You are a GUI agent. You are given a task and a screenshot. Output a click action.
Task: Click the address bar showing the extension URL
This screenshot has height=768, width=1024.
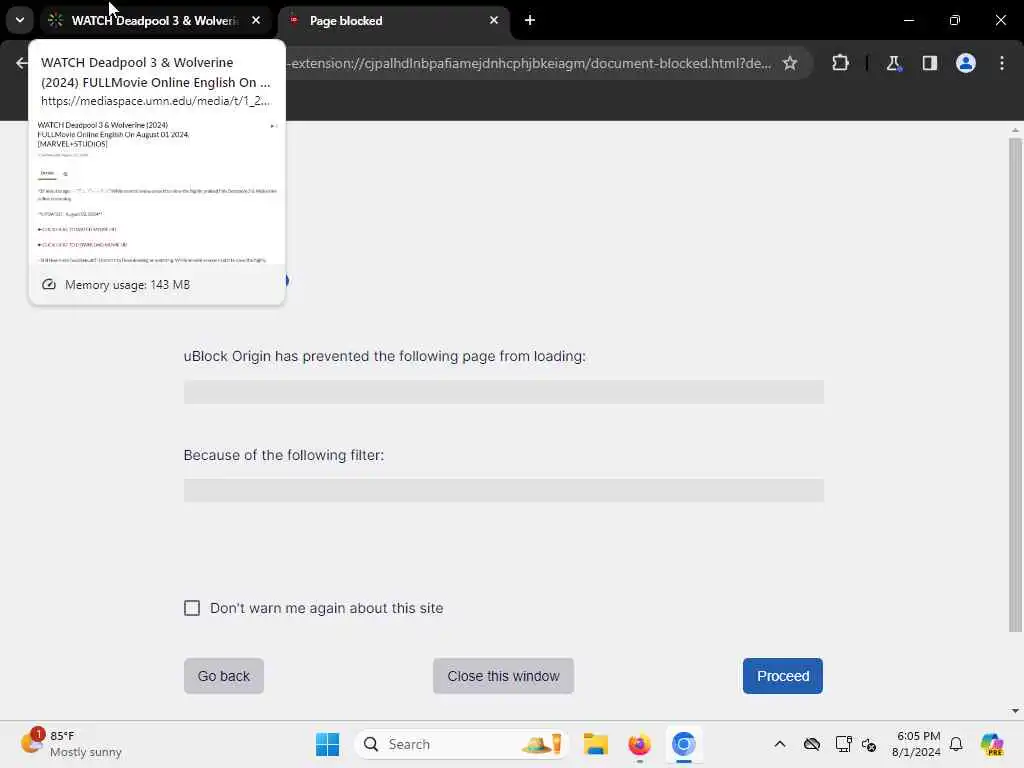[529, 63]
